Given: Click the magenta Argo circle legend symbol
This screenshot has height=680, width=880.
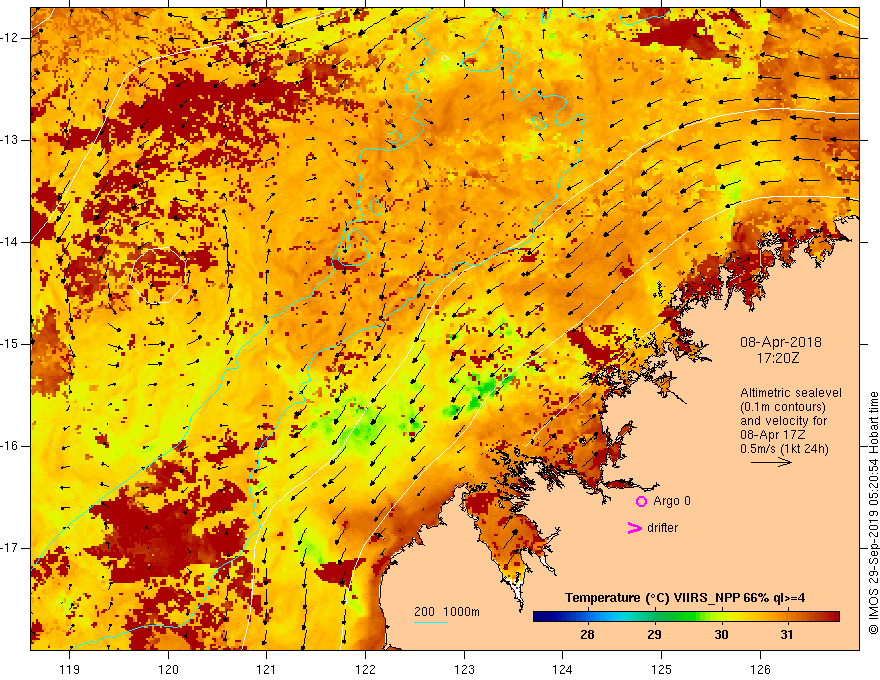Looking at the screenshot, I should coord(641,502).
